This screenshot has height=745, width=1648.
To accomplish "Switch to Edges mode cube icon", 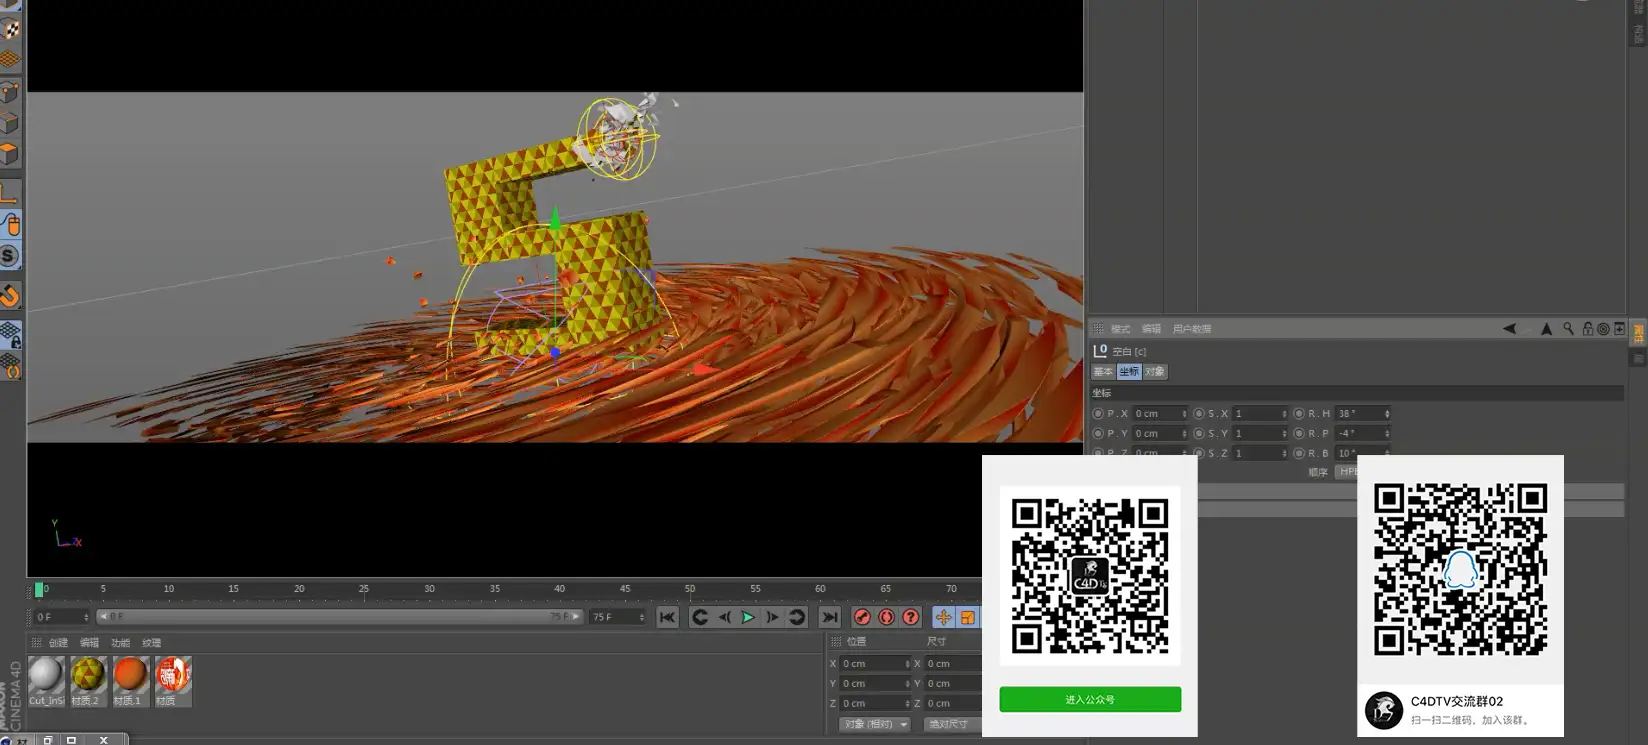I will [x=10, y=123].
